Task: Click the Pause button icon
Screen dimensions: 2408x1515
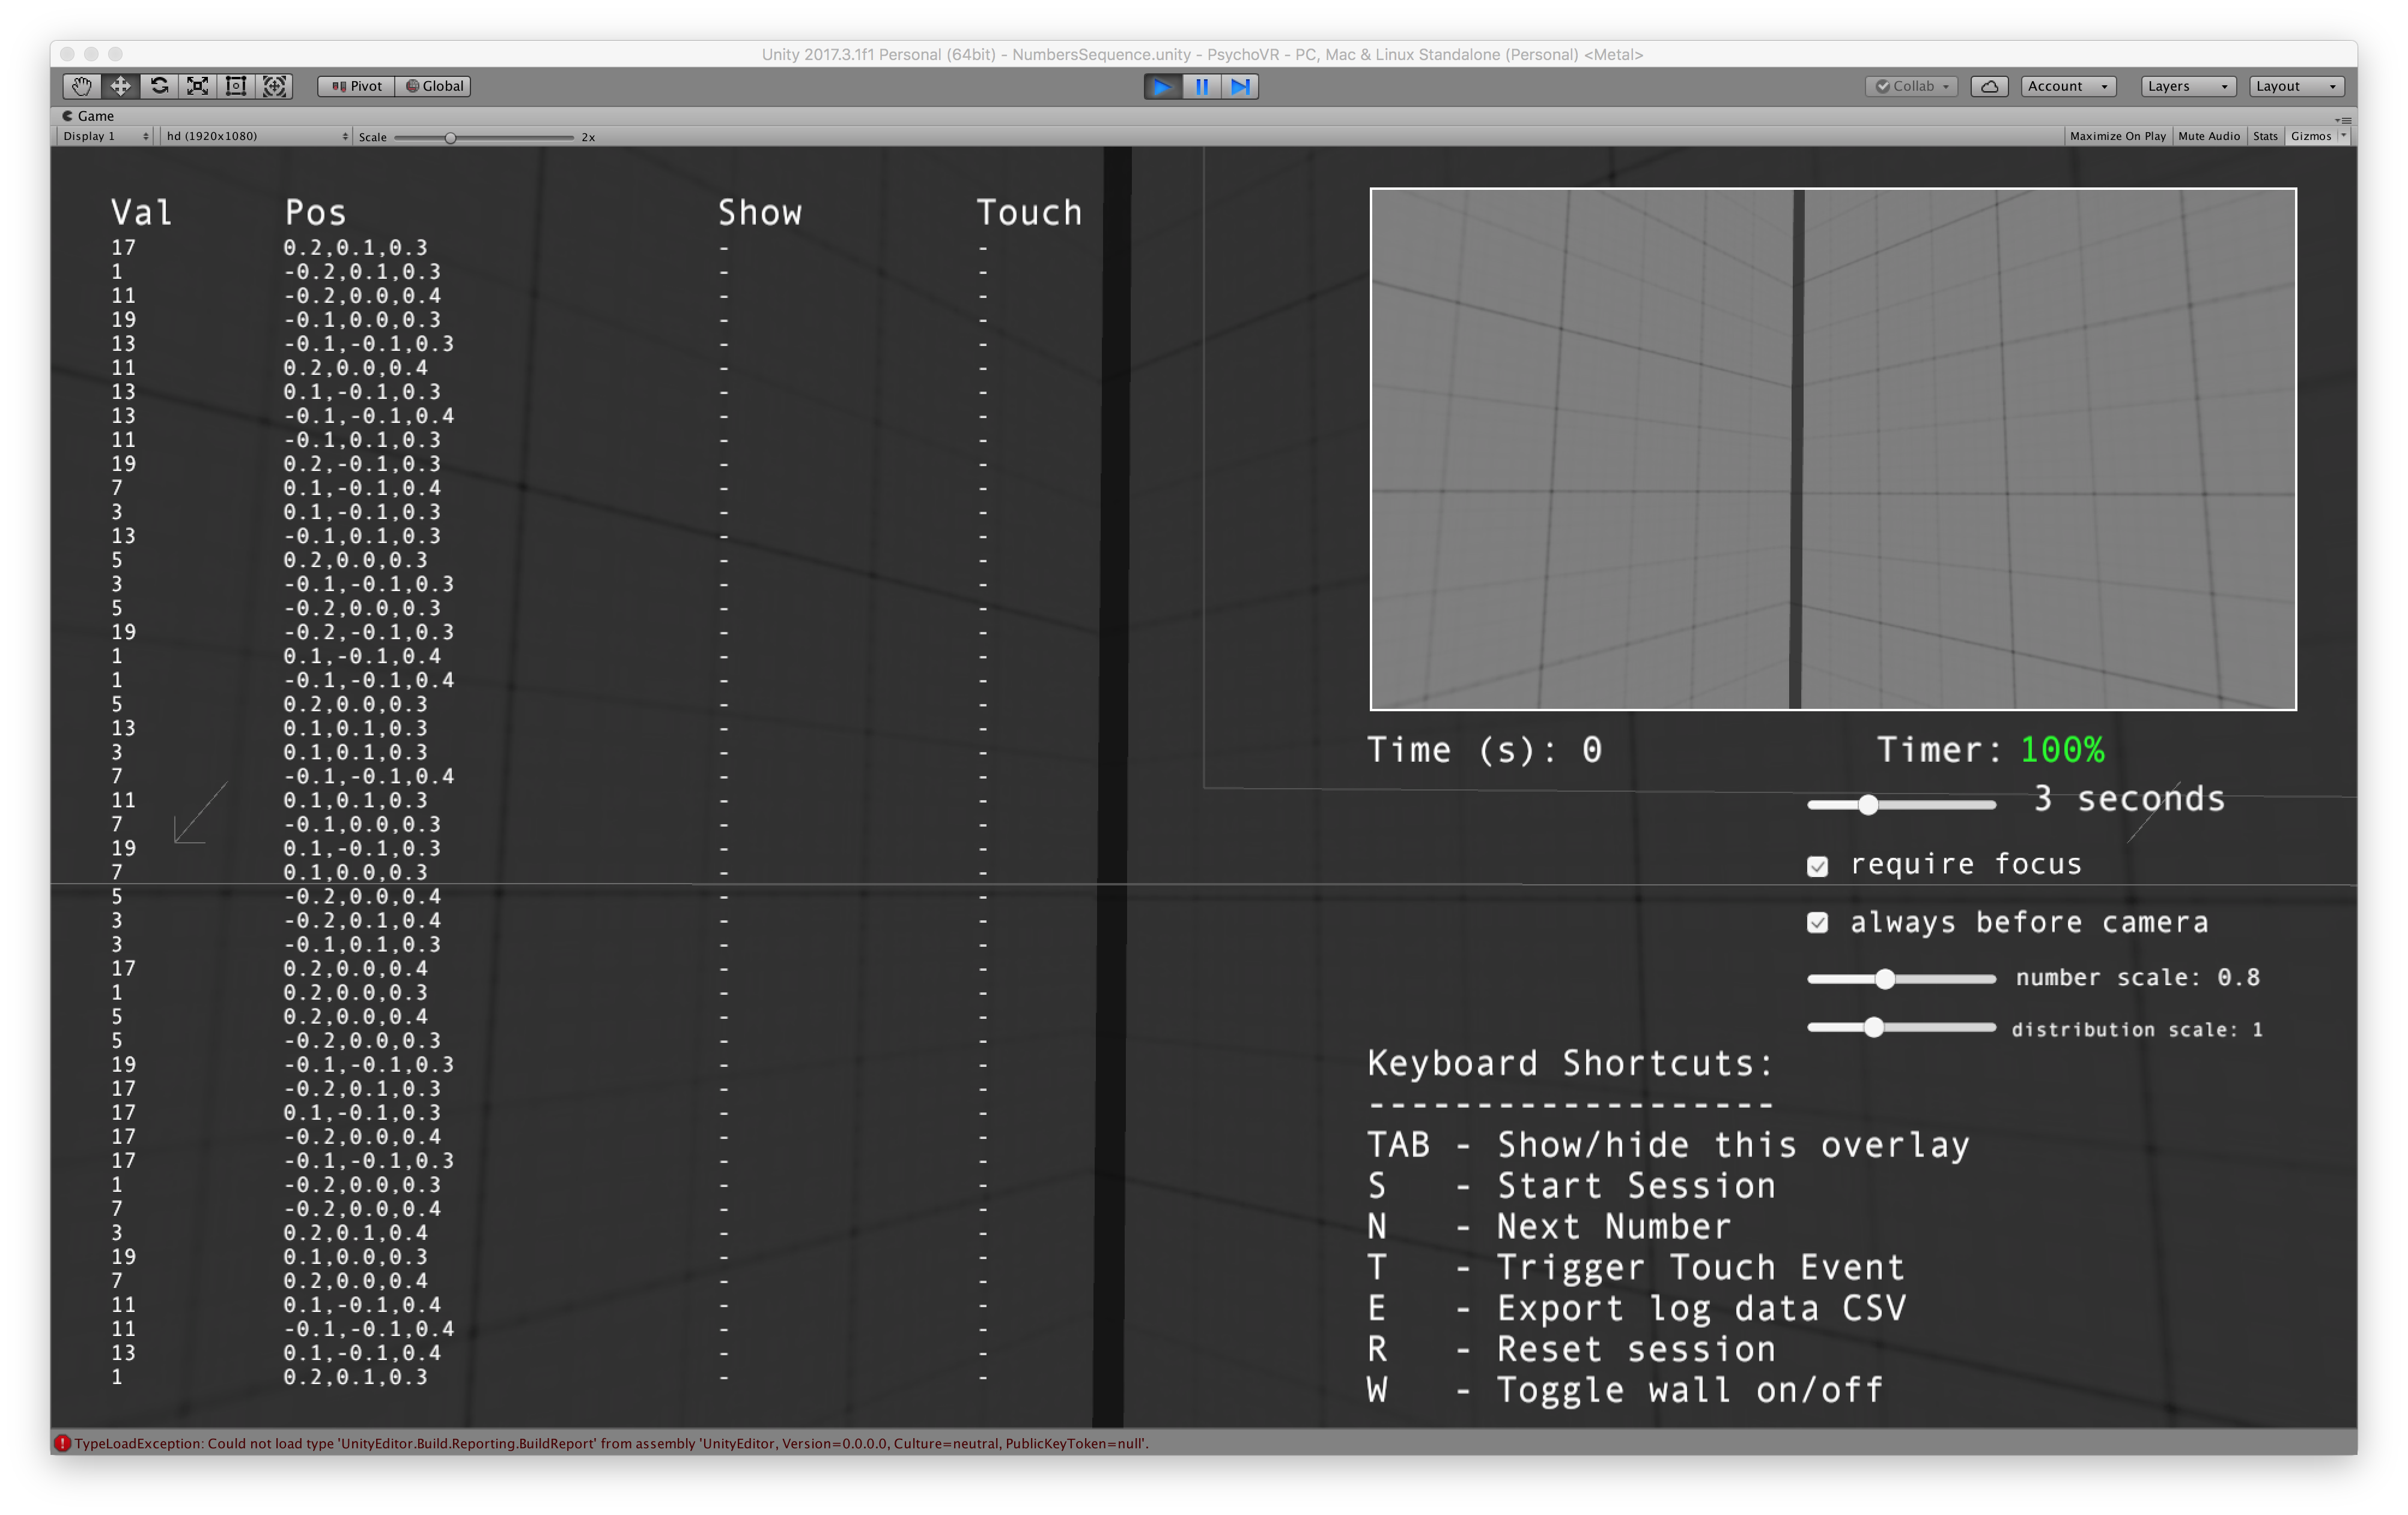Action: tap(1201, 86)
